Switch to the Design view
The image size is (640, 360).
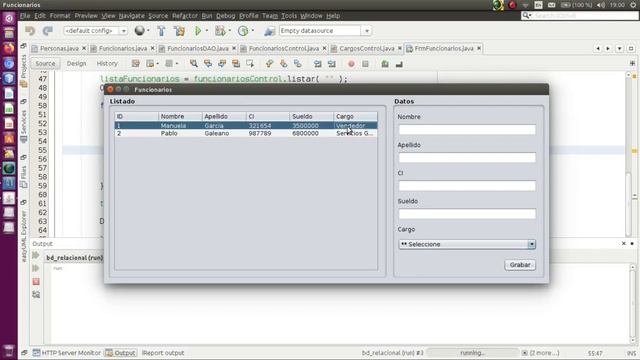point(76,64)
